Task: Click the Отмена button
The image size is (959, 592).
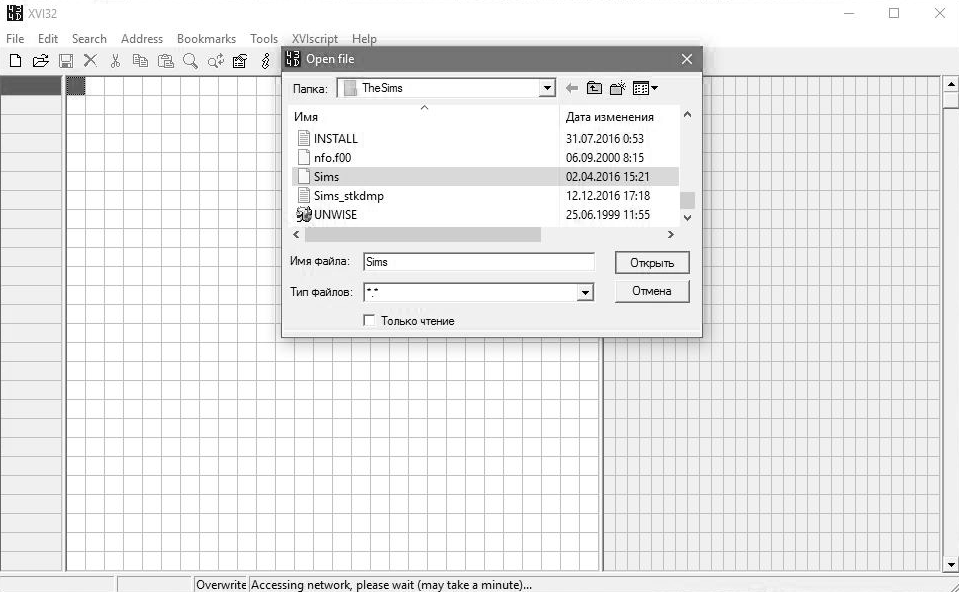Action: tap(652, 291)
